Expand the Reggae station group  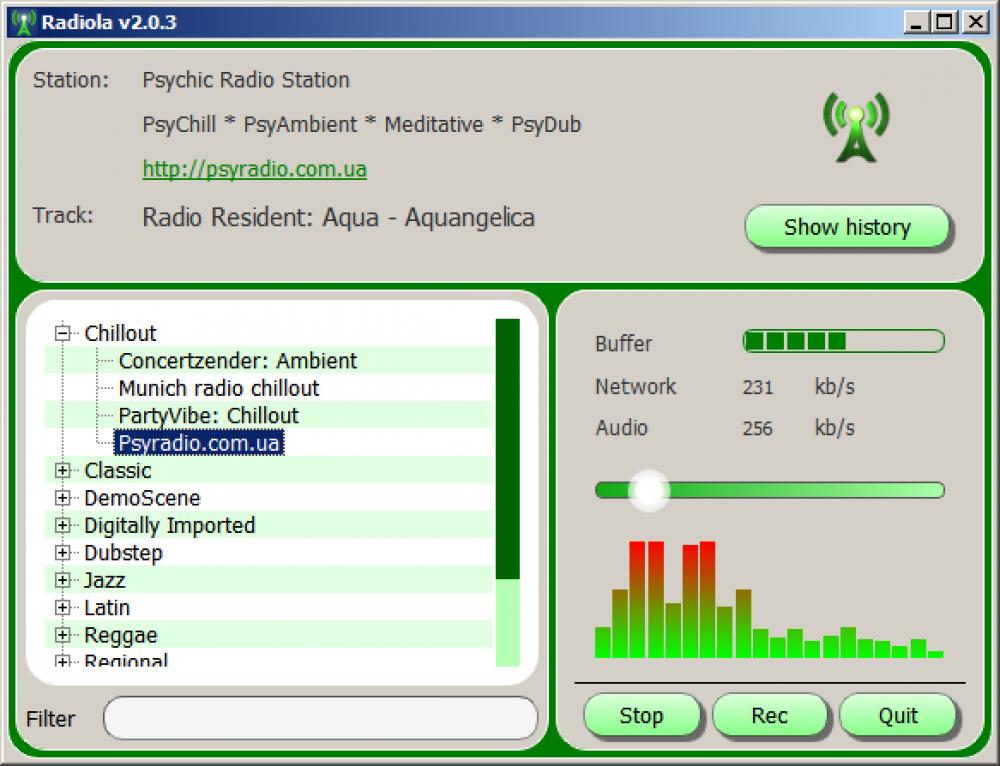pyautogui.click(x=62, y=635)
